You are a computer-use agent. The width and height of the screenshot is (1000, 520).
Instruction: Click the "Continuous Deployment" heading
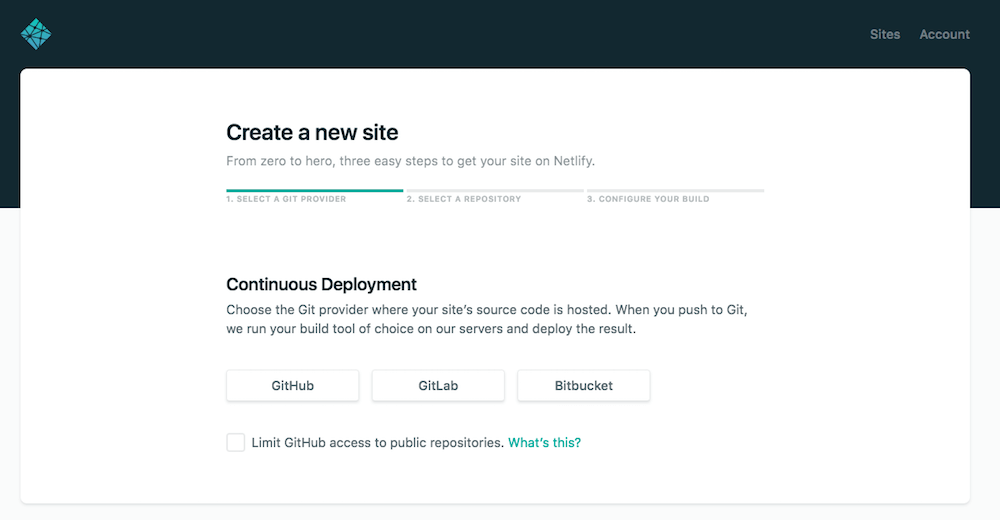point(321,284)
